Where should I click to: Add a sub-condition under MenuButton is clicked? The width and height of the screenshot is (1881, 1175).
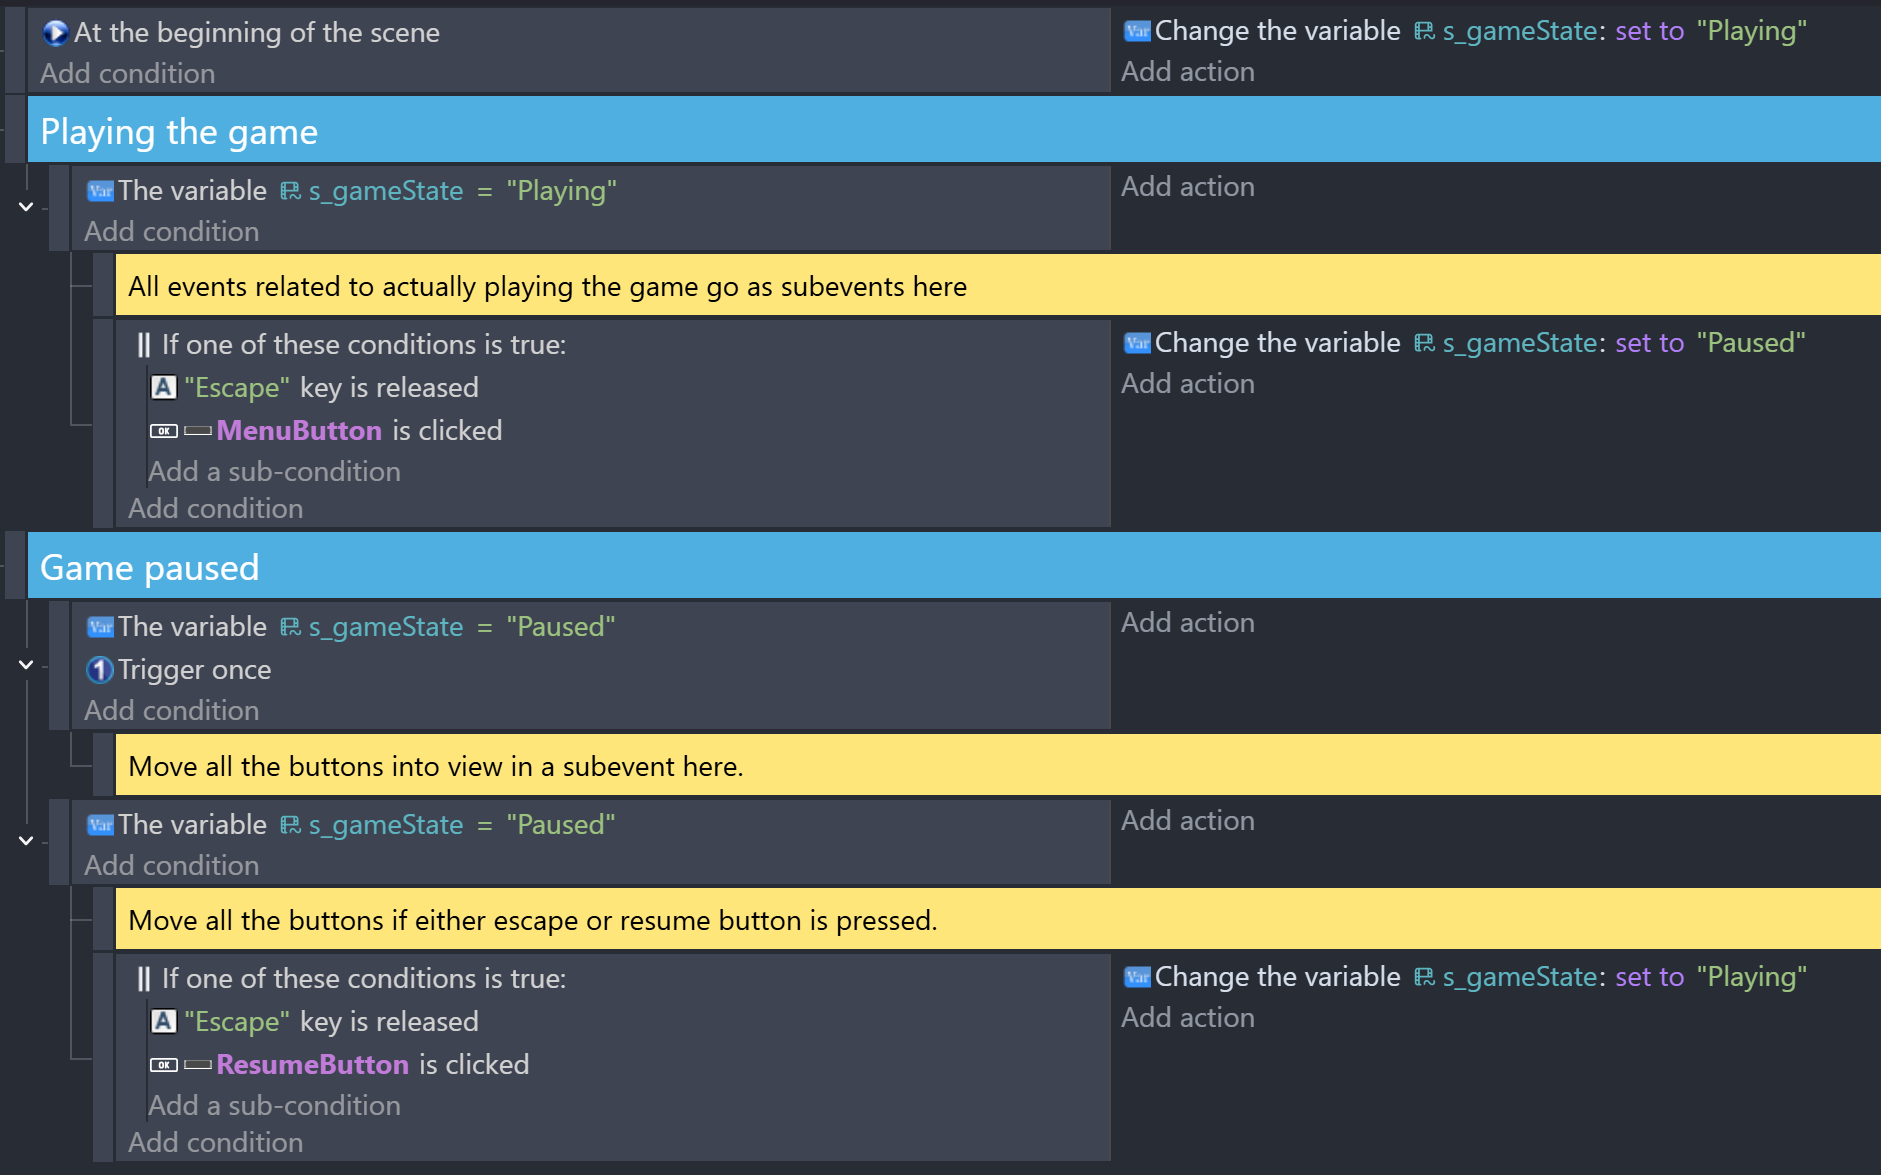click(274, 472)
